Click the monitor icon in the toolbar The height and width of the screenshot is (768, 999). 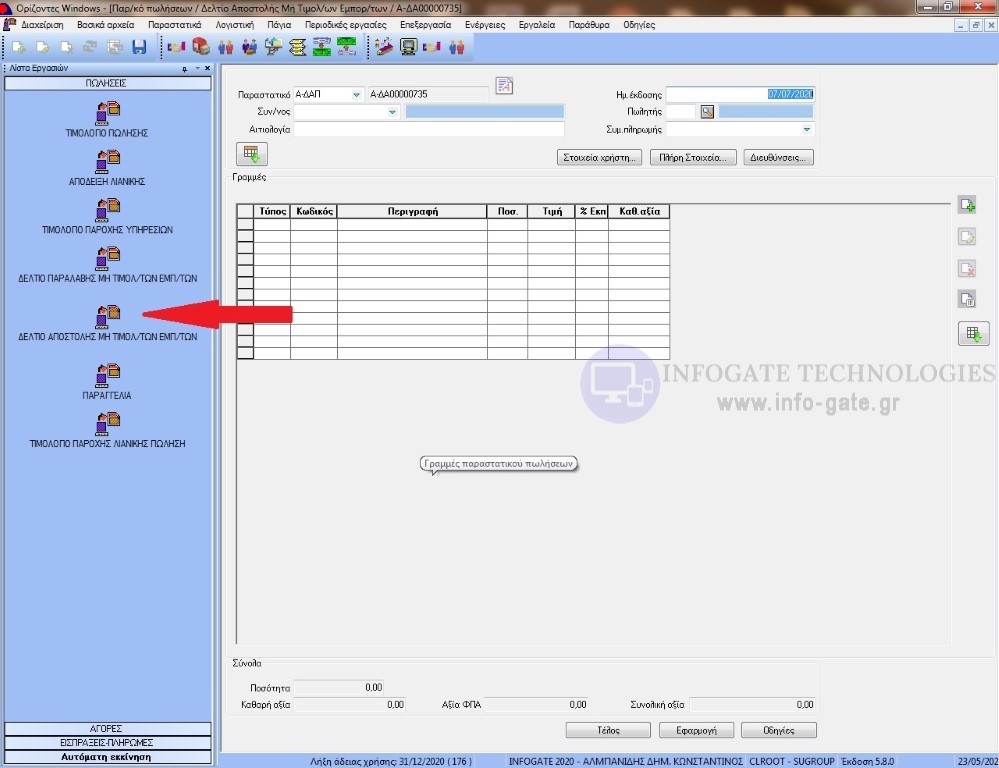point(408,47)
